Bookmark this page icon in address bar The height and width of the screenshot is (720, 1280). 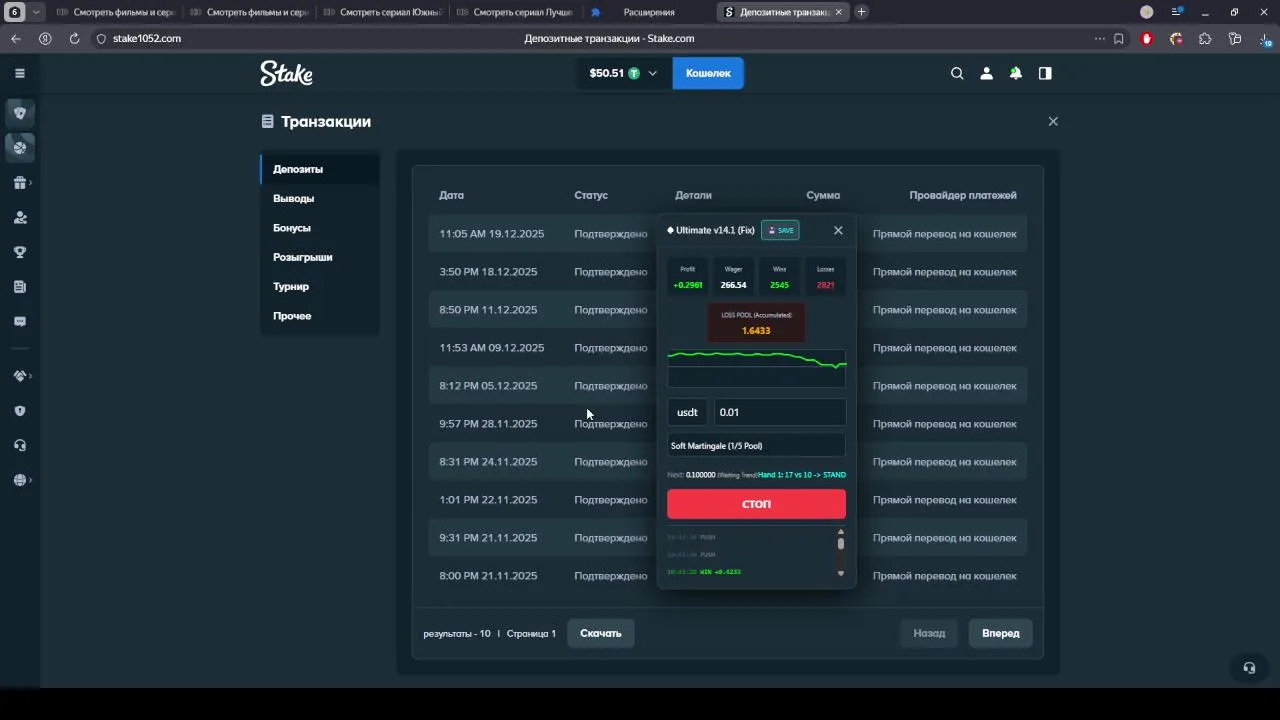tap(1118, 38)
